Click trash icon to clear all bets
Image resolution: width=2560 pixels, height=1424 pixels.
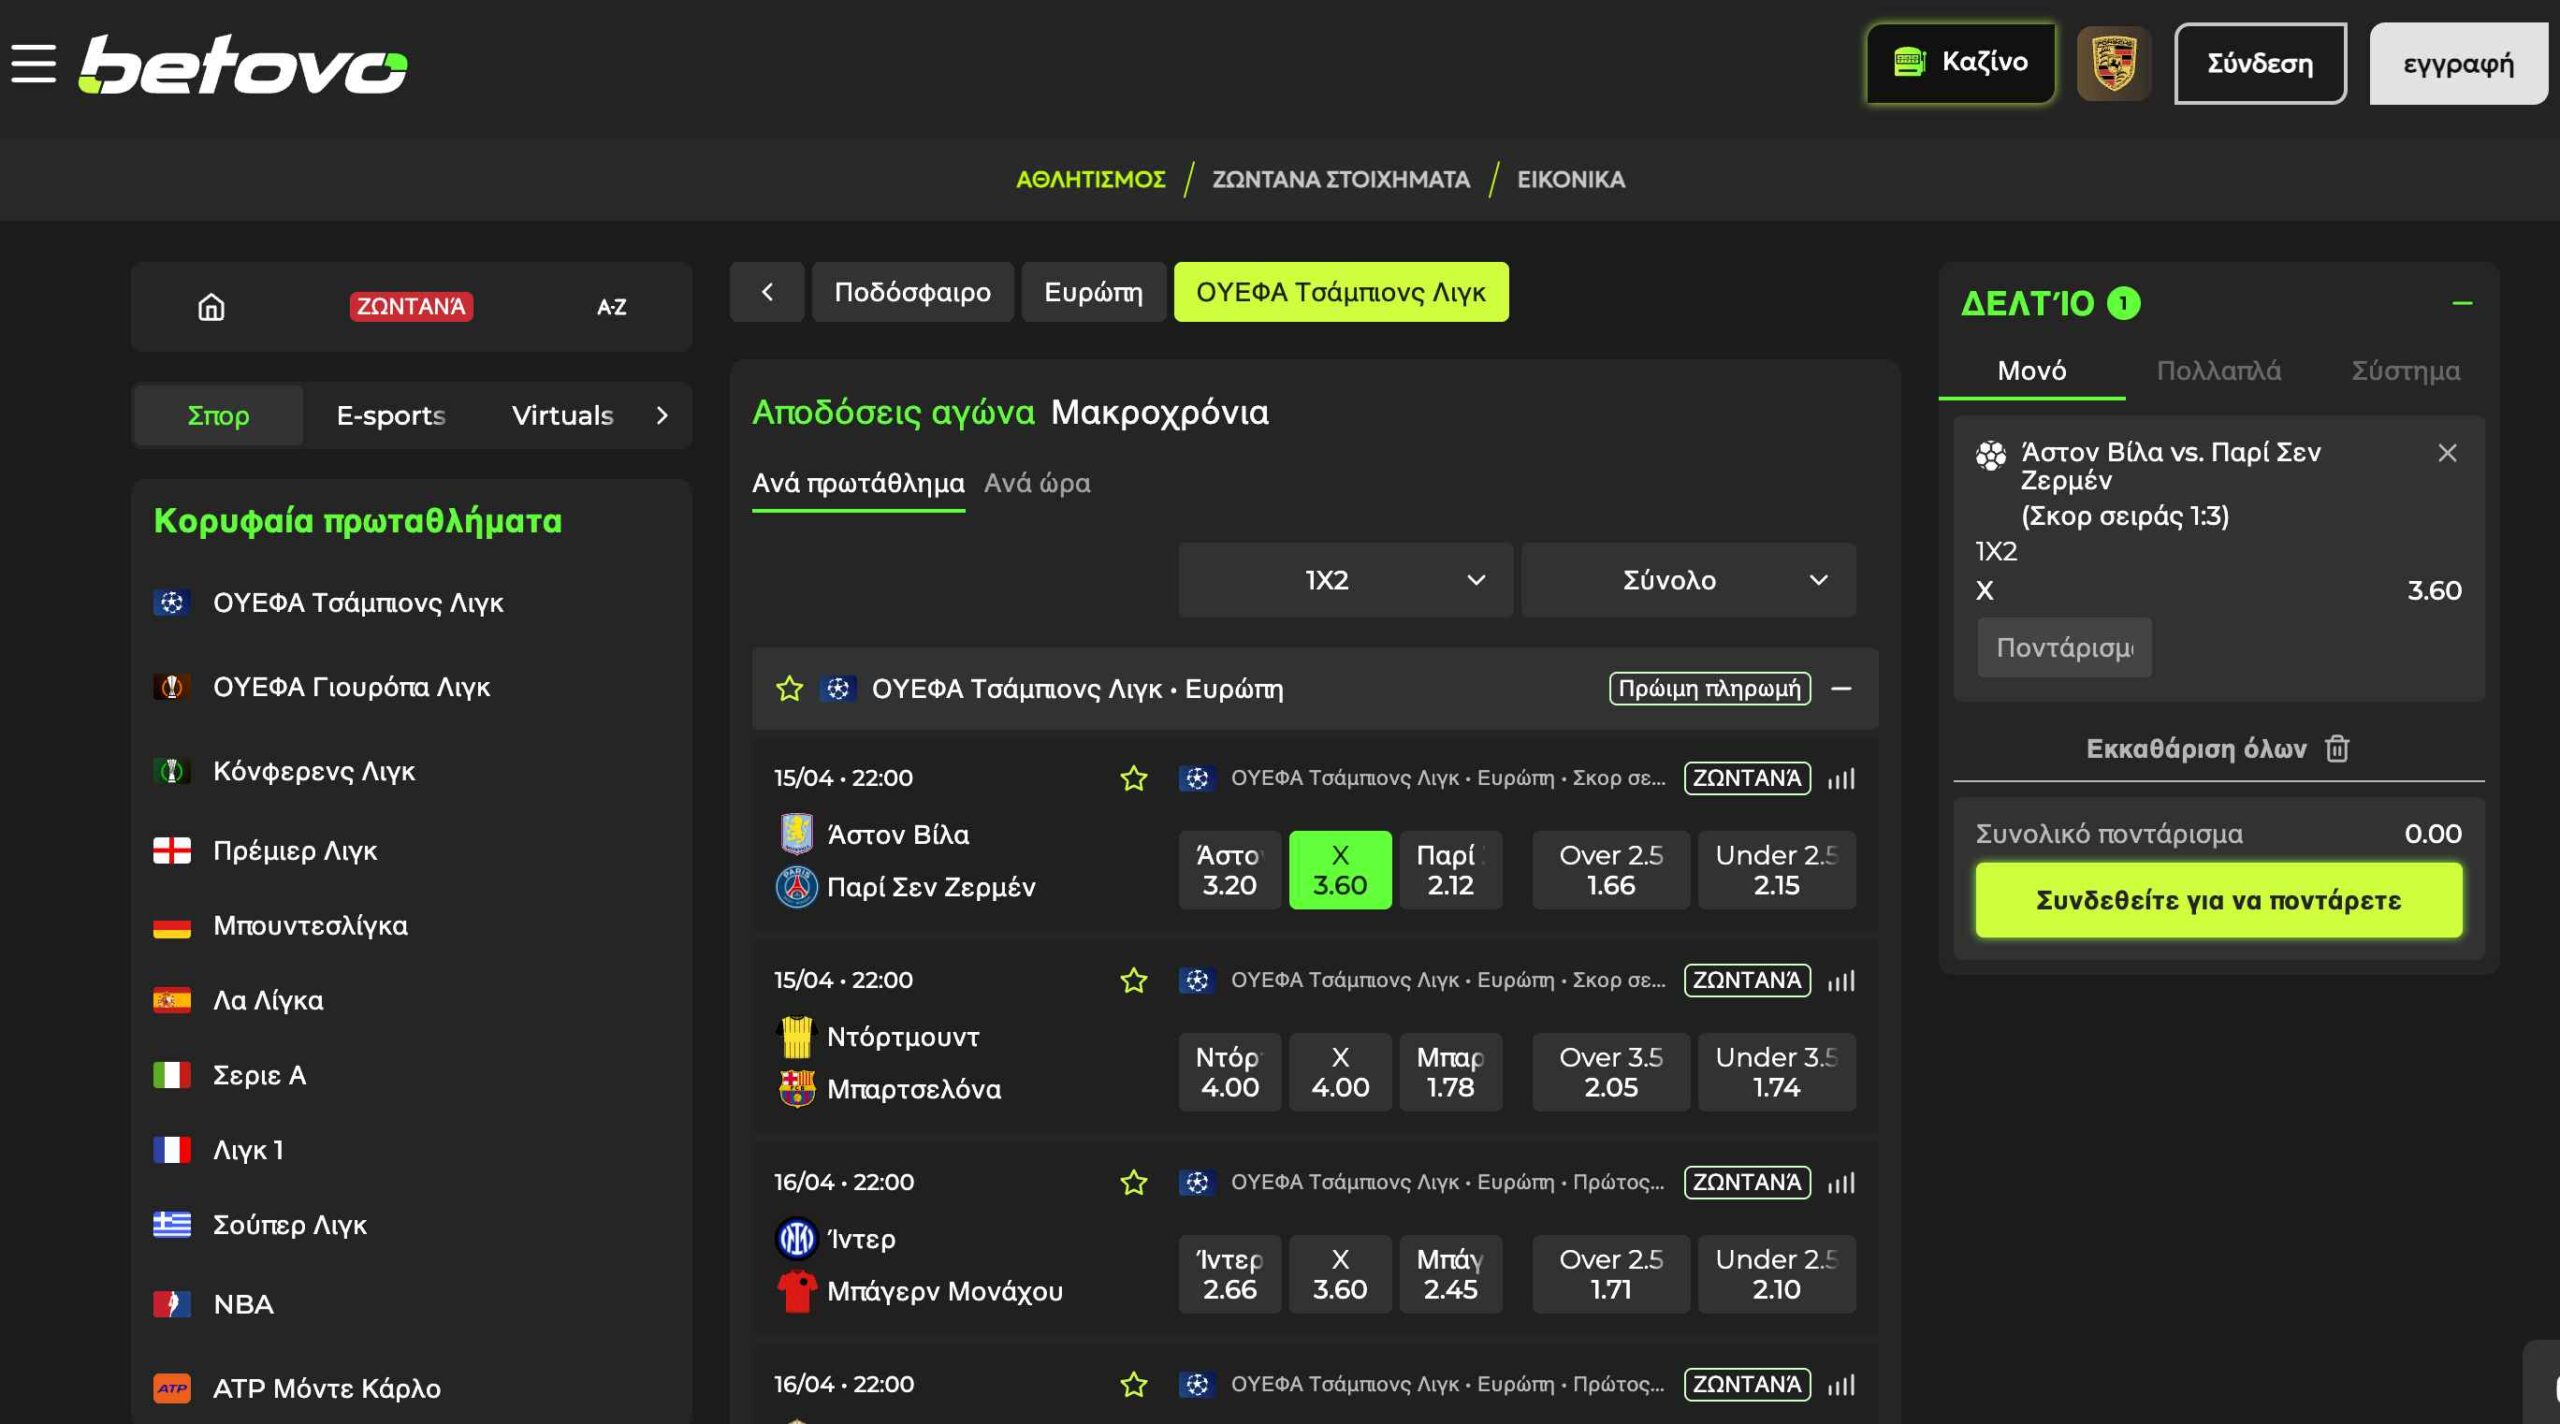click(x=2337, y=748)
